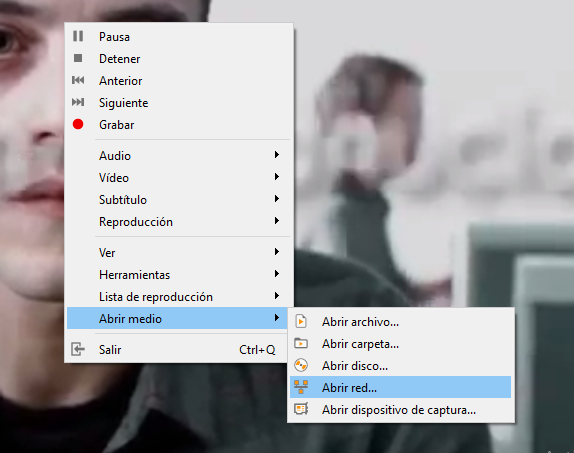
Task: Choose Abrir disco... in submenu
Action: (400, 365)
